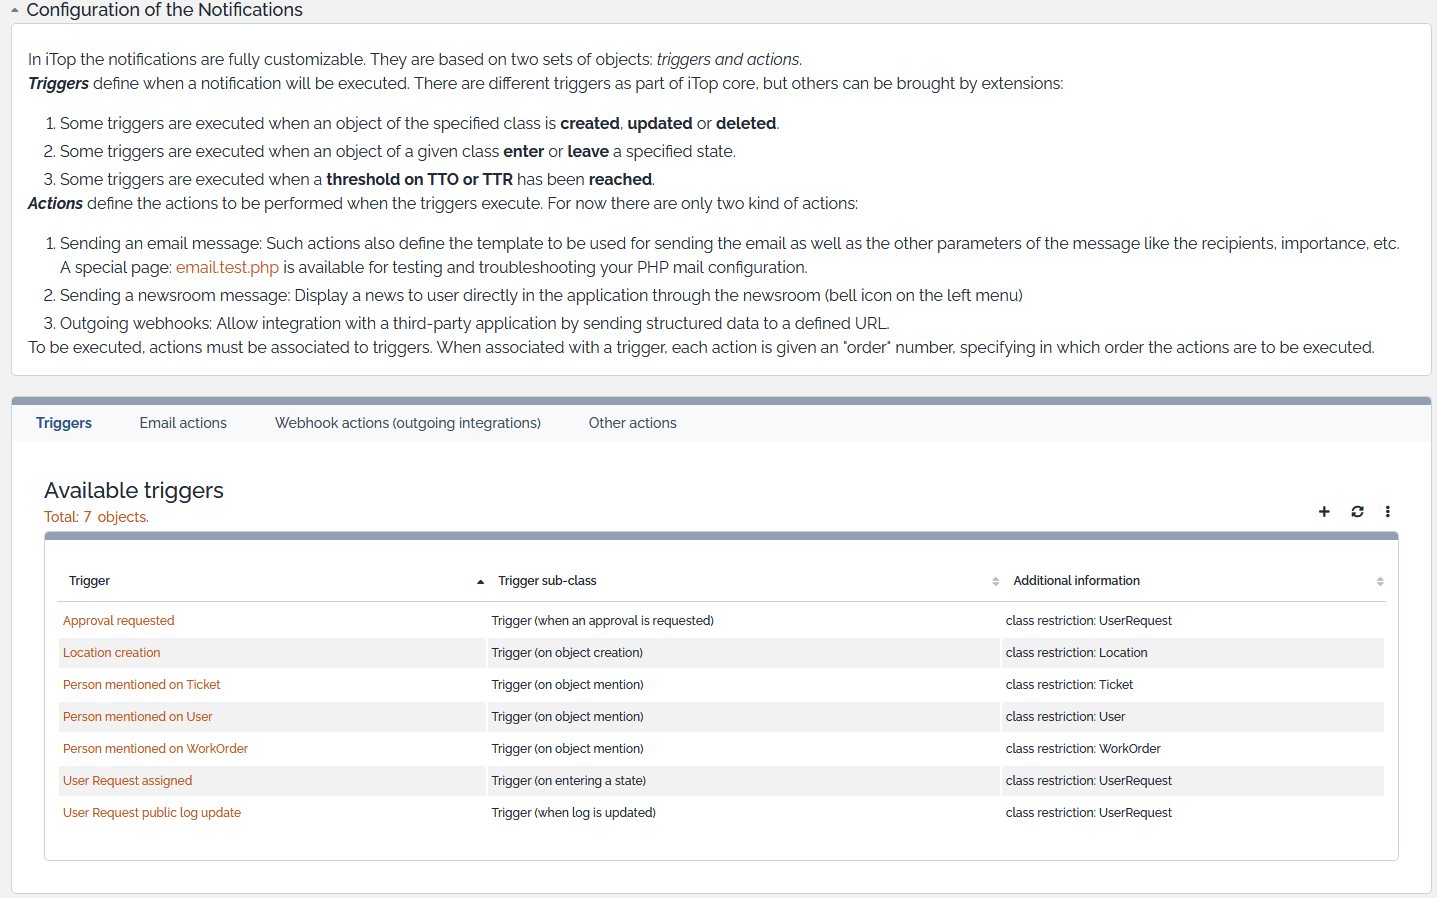Click the plus icon to add trigger
This screenshot has width=1437, height=898.
point(1324,511)
